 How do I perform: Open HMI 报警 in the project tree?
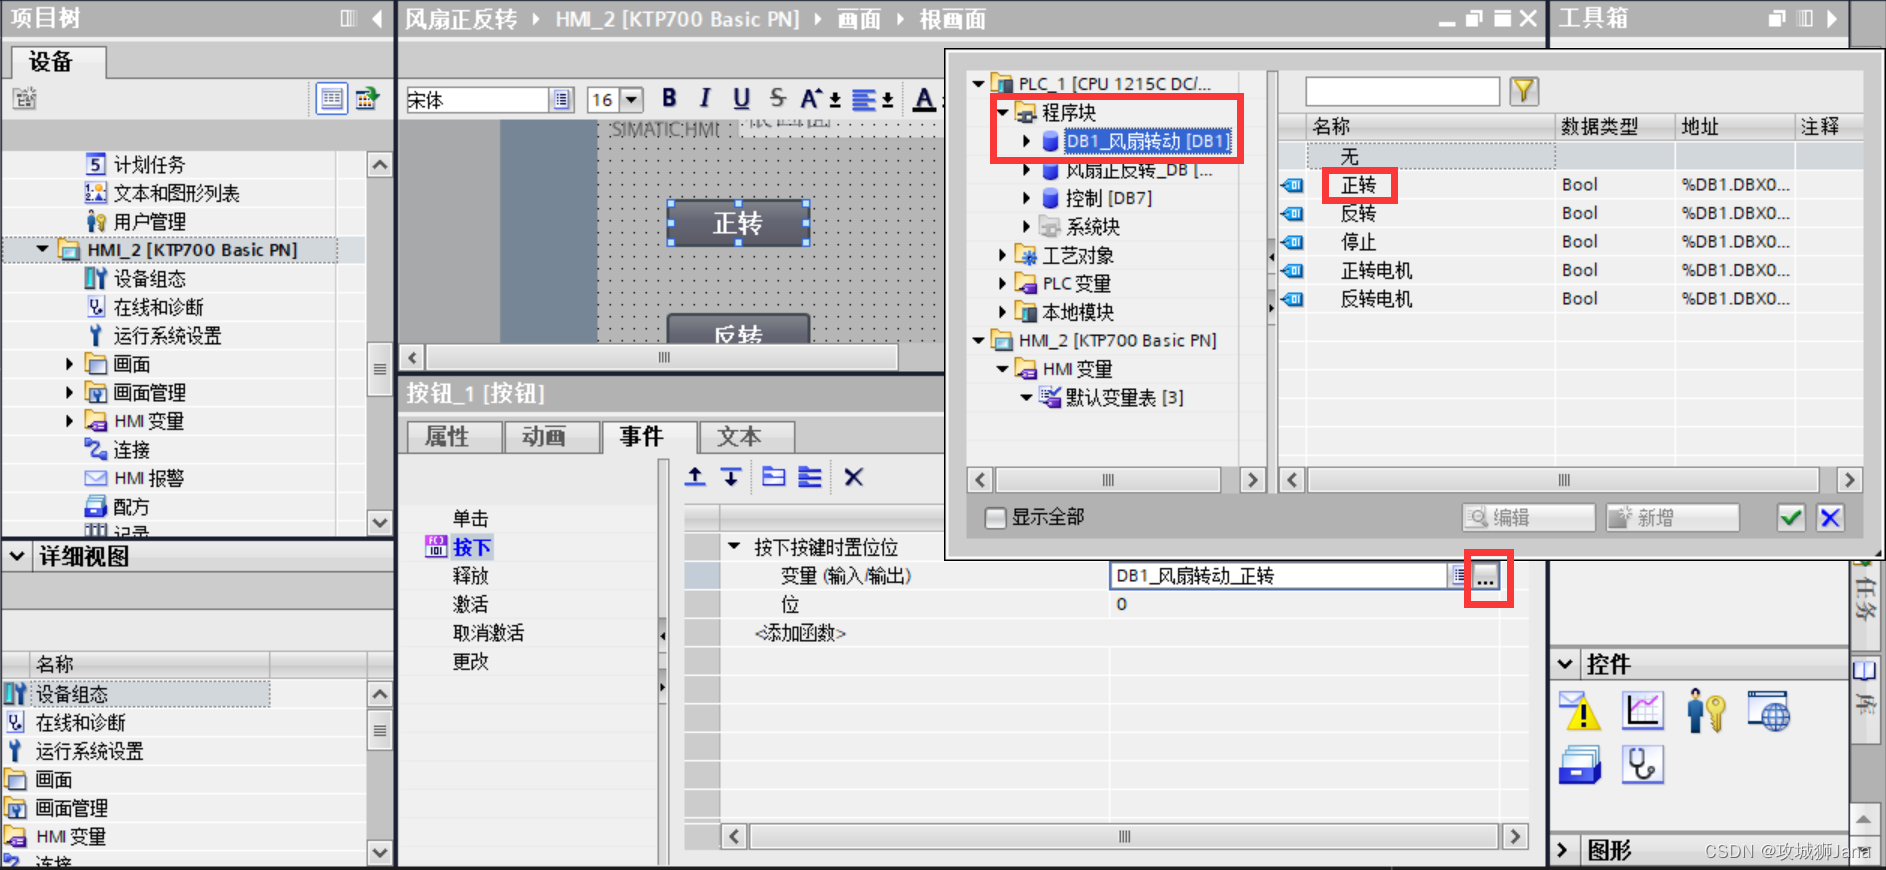(148, 479)
